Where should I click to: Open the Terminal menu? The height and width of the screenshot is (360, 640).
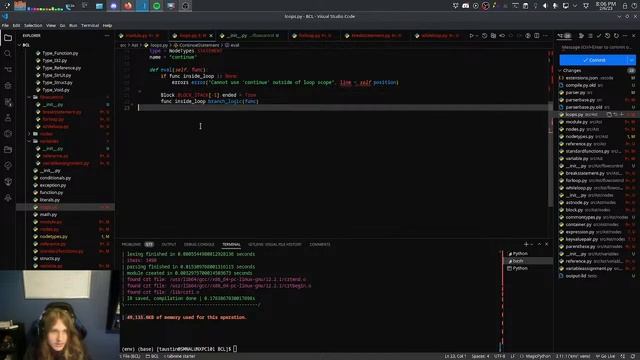click(x=90, y=25)
